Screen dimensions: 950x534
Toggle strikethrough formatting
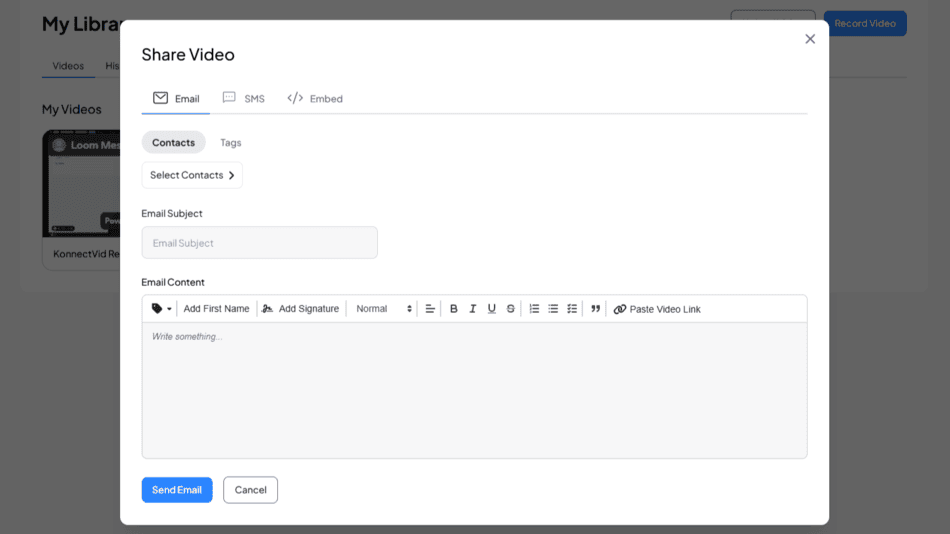pyautogui.click(x=511, y=309)
